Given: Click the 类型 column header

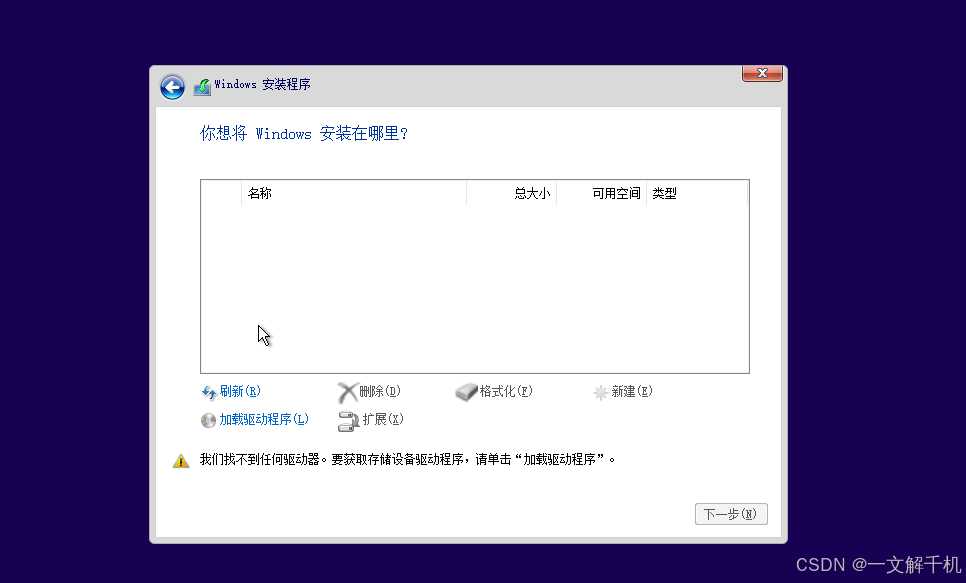Looking at the screenshot, I should pos(665,193).
